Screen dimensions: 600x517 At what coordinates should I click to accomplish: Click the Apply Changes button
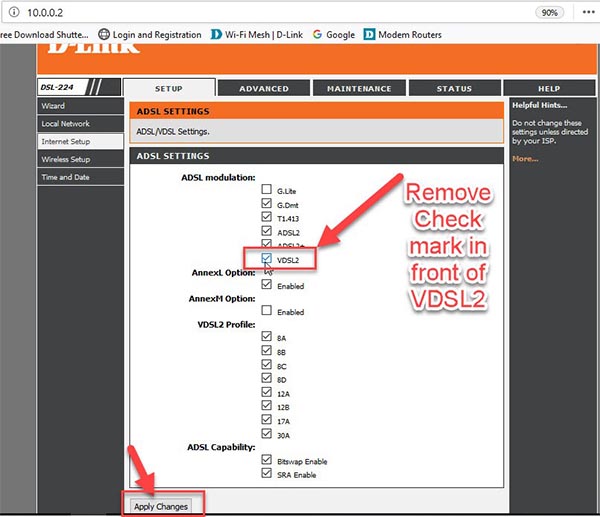[x=161, y=506]
